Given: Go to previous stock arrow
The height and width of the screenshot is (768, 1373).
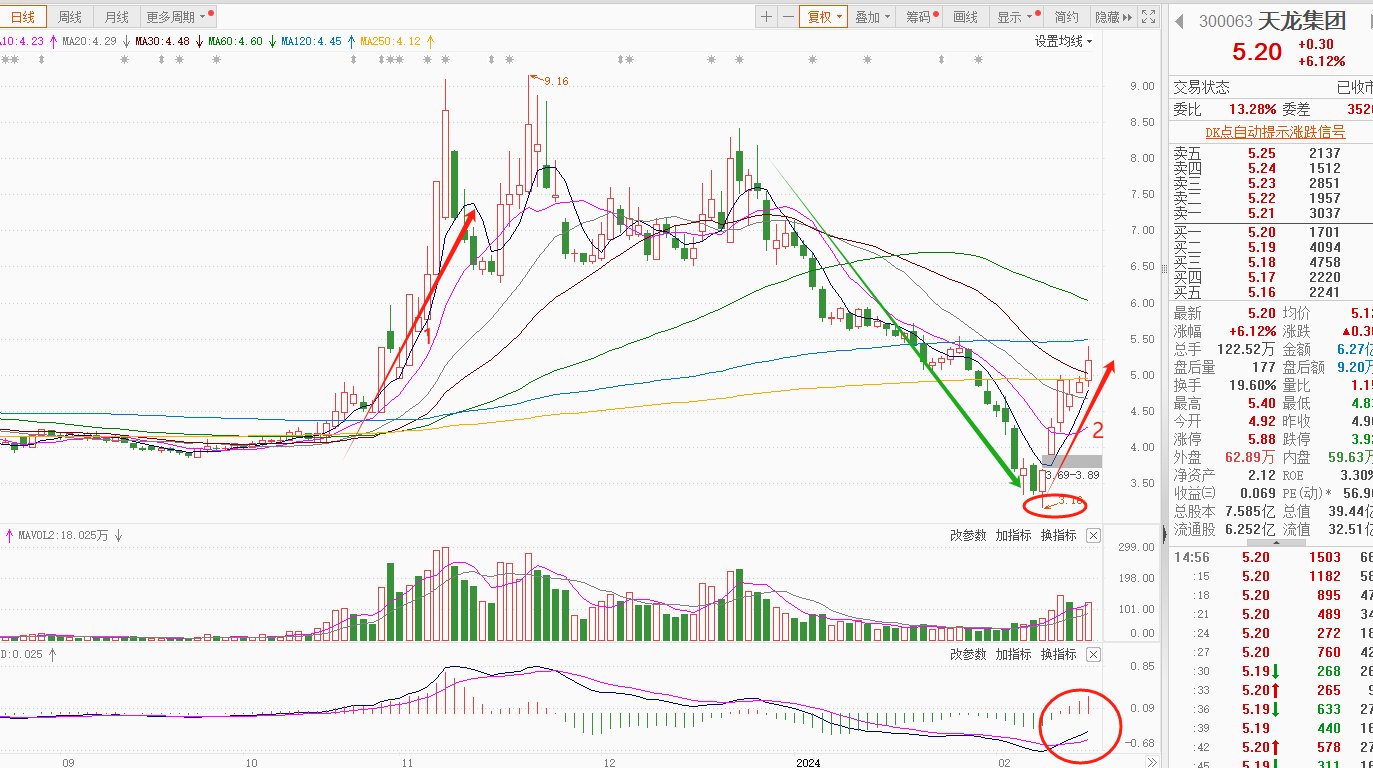Looking at the screenshot, I should click(1180, 21).
